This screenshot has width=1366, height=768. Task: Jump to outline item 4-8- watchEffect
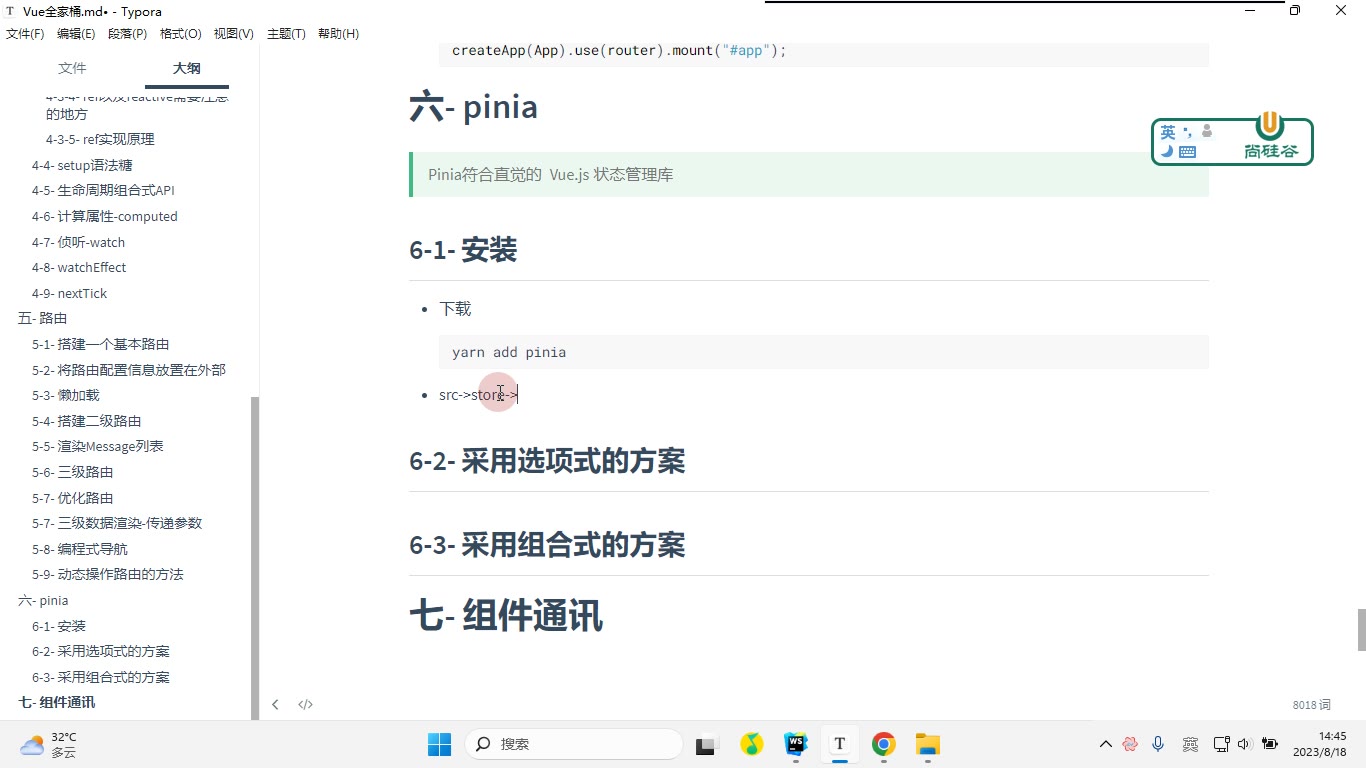pyautogui.click(x=79, y=268)
